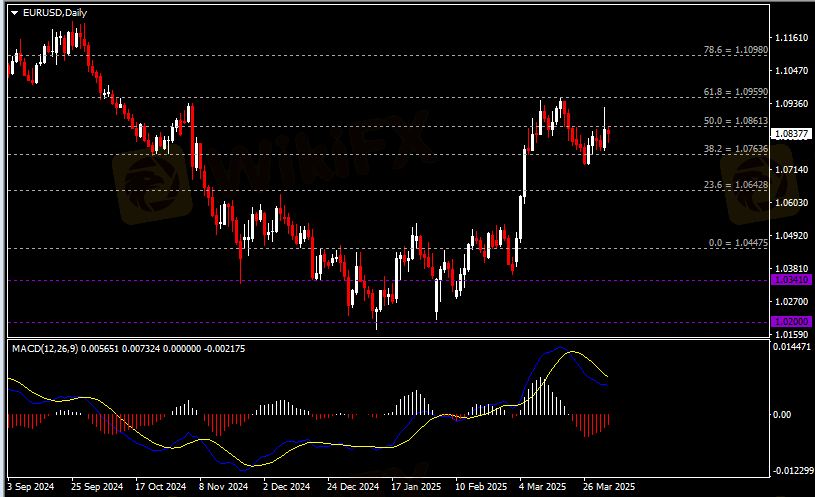Click the 2 Dec 2024 date label
The height and width of the screenshot is (497, 815).
(286, 487)
